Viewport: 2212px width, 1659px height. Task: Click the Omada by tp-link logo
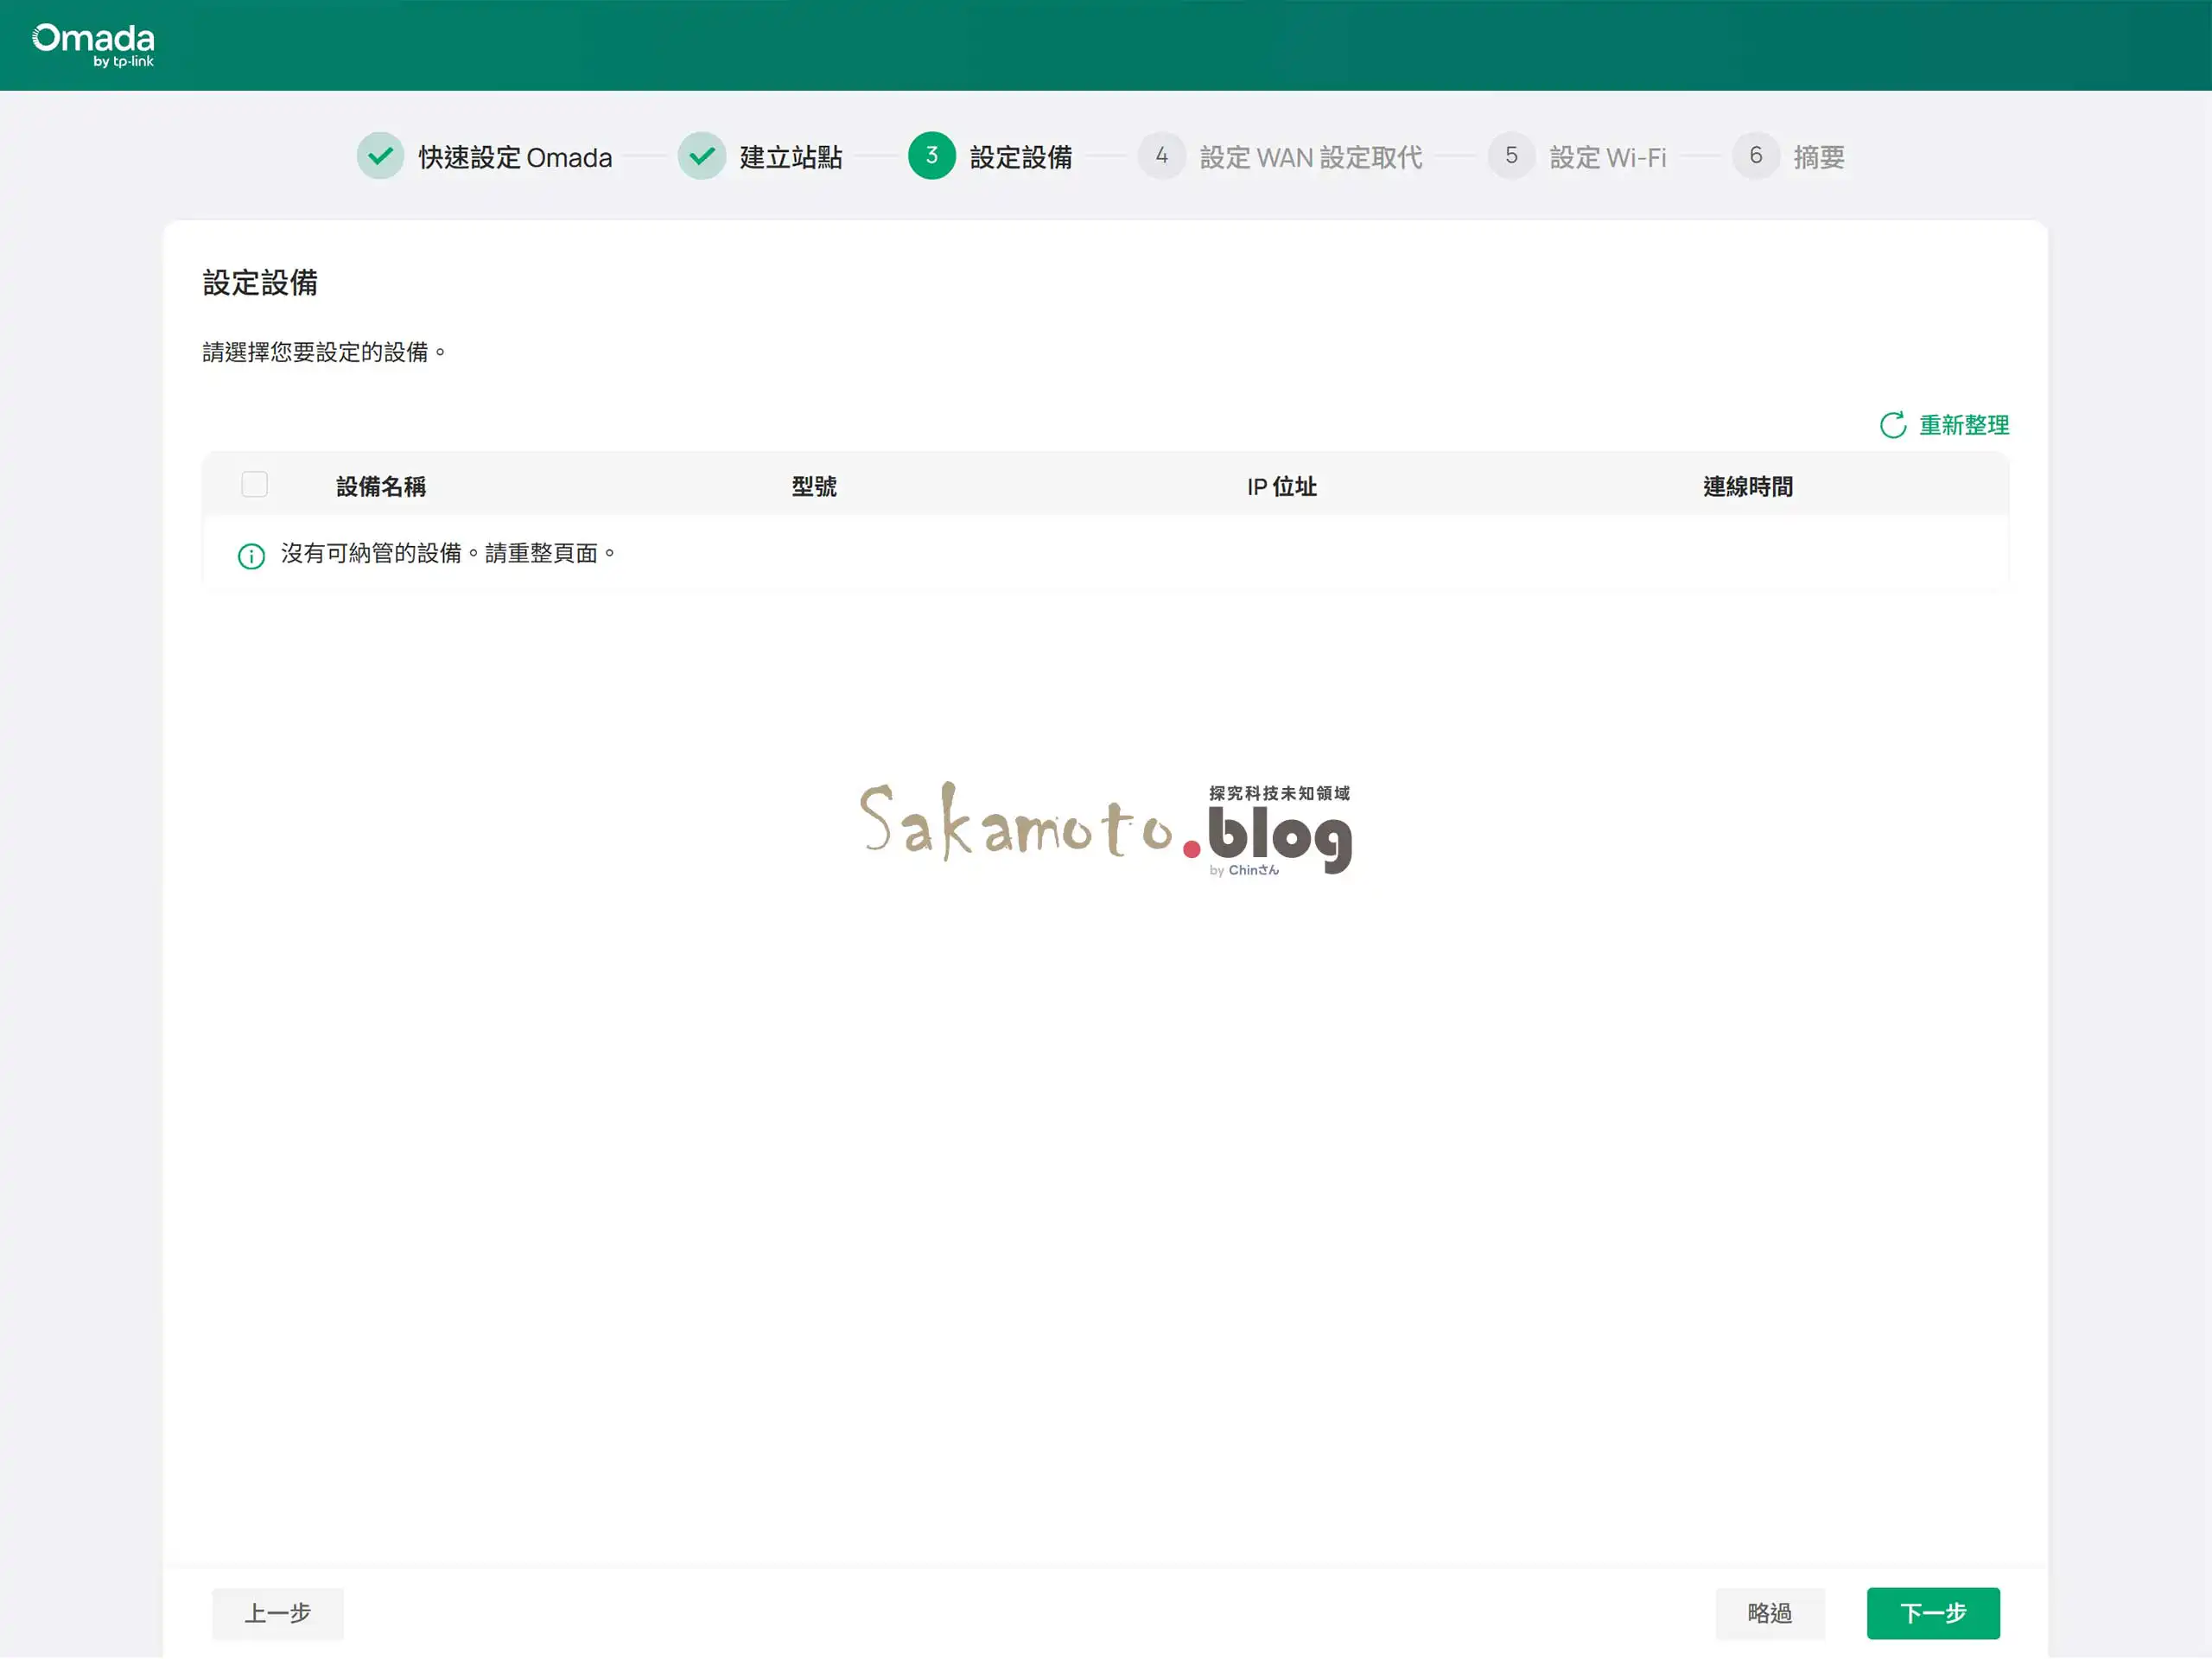coord(93,45)
